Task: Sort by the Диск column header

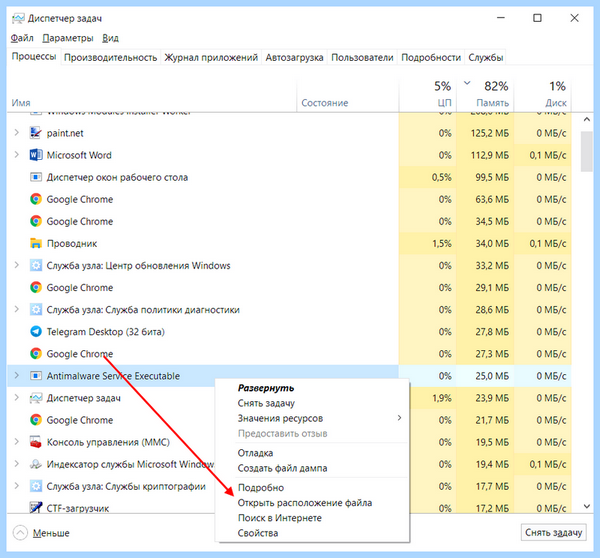Action: (x=543, y=96)
